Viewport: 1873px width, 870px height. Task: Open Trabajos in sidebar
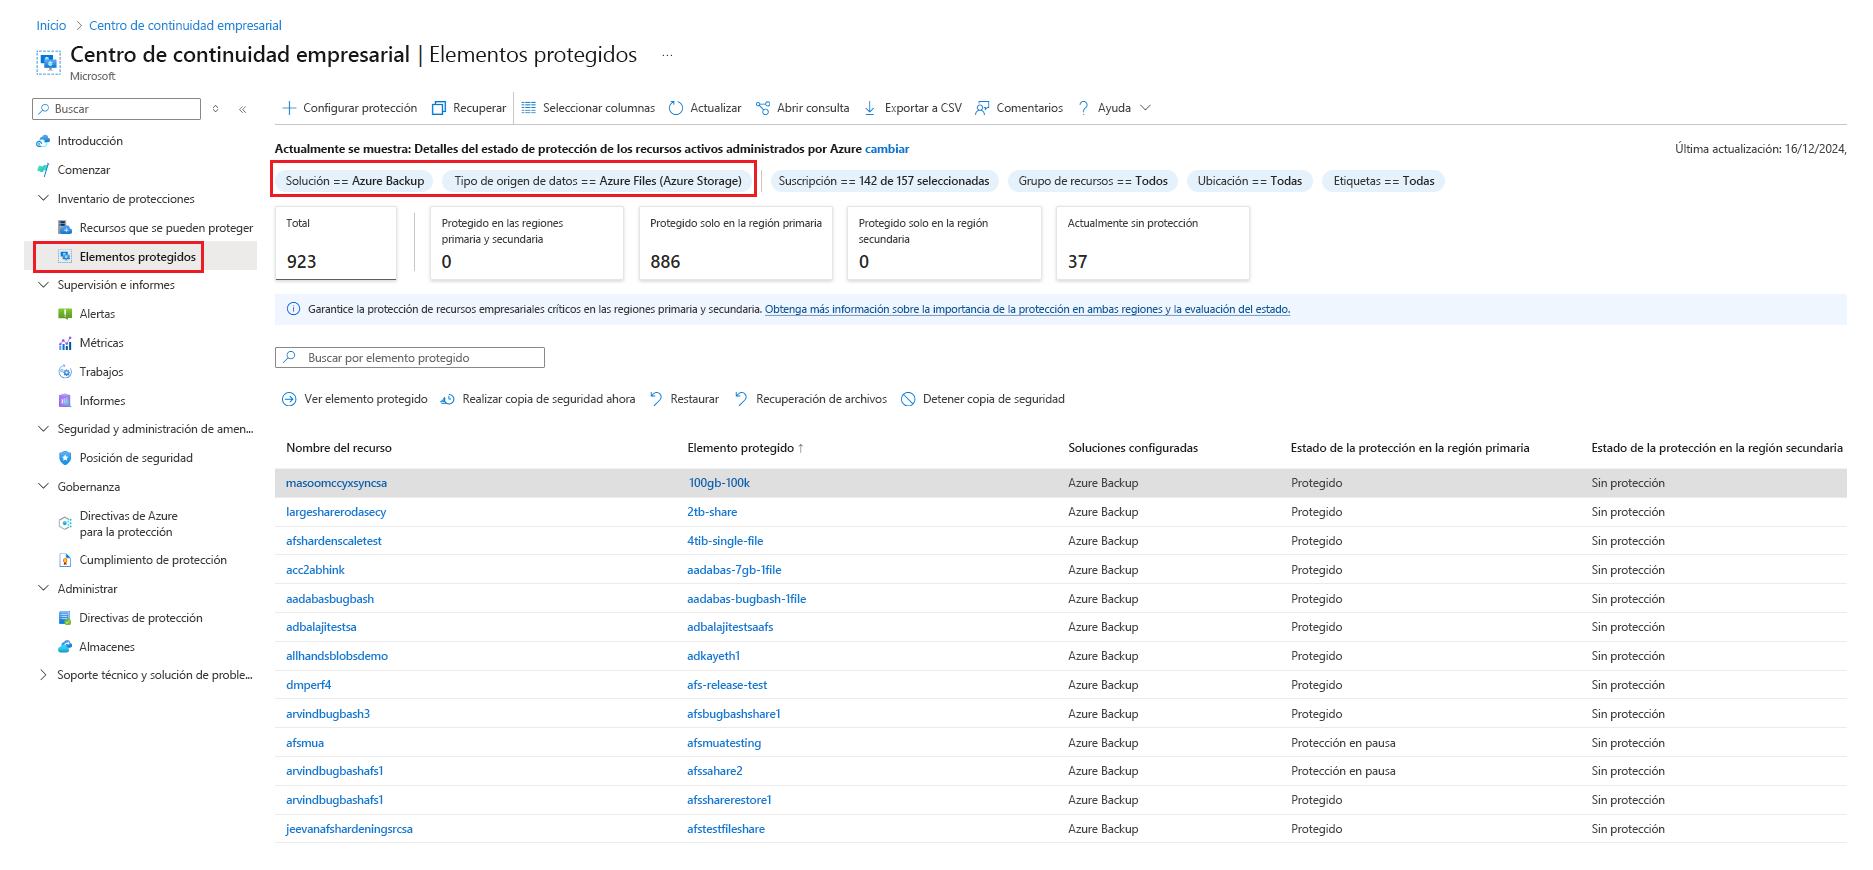point(102,372)
